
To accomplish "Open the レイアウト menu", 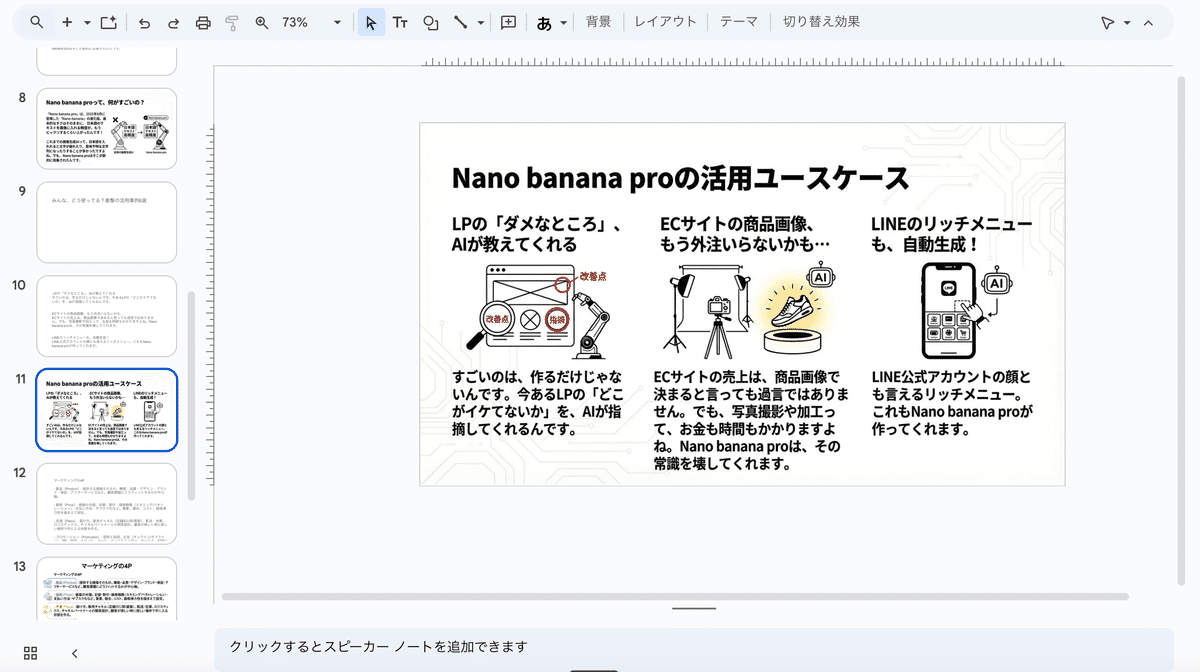I will 665,22.
